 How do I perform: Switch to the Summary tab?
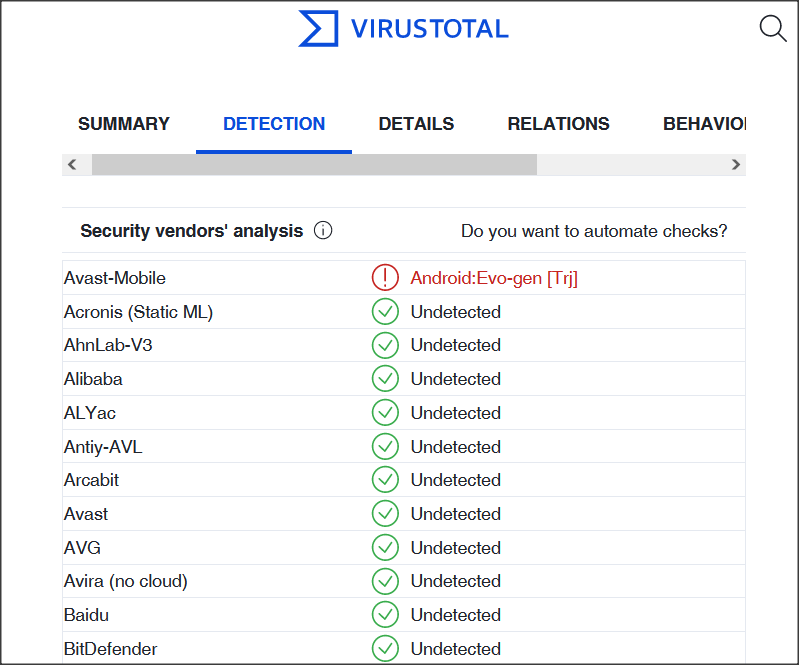click(124, 124)
